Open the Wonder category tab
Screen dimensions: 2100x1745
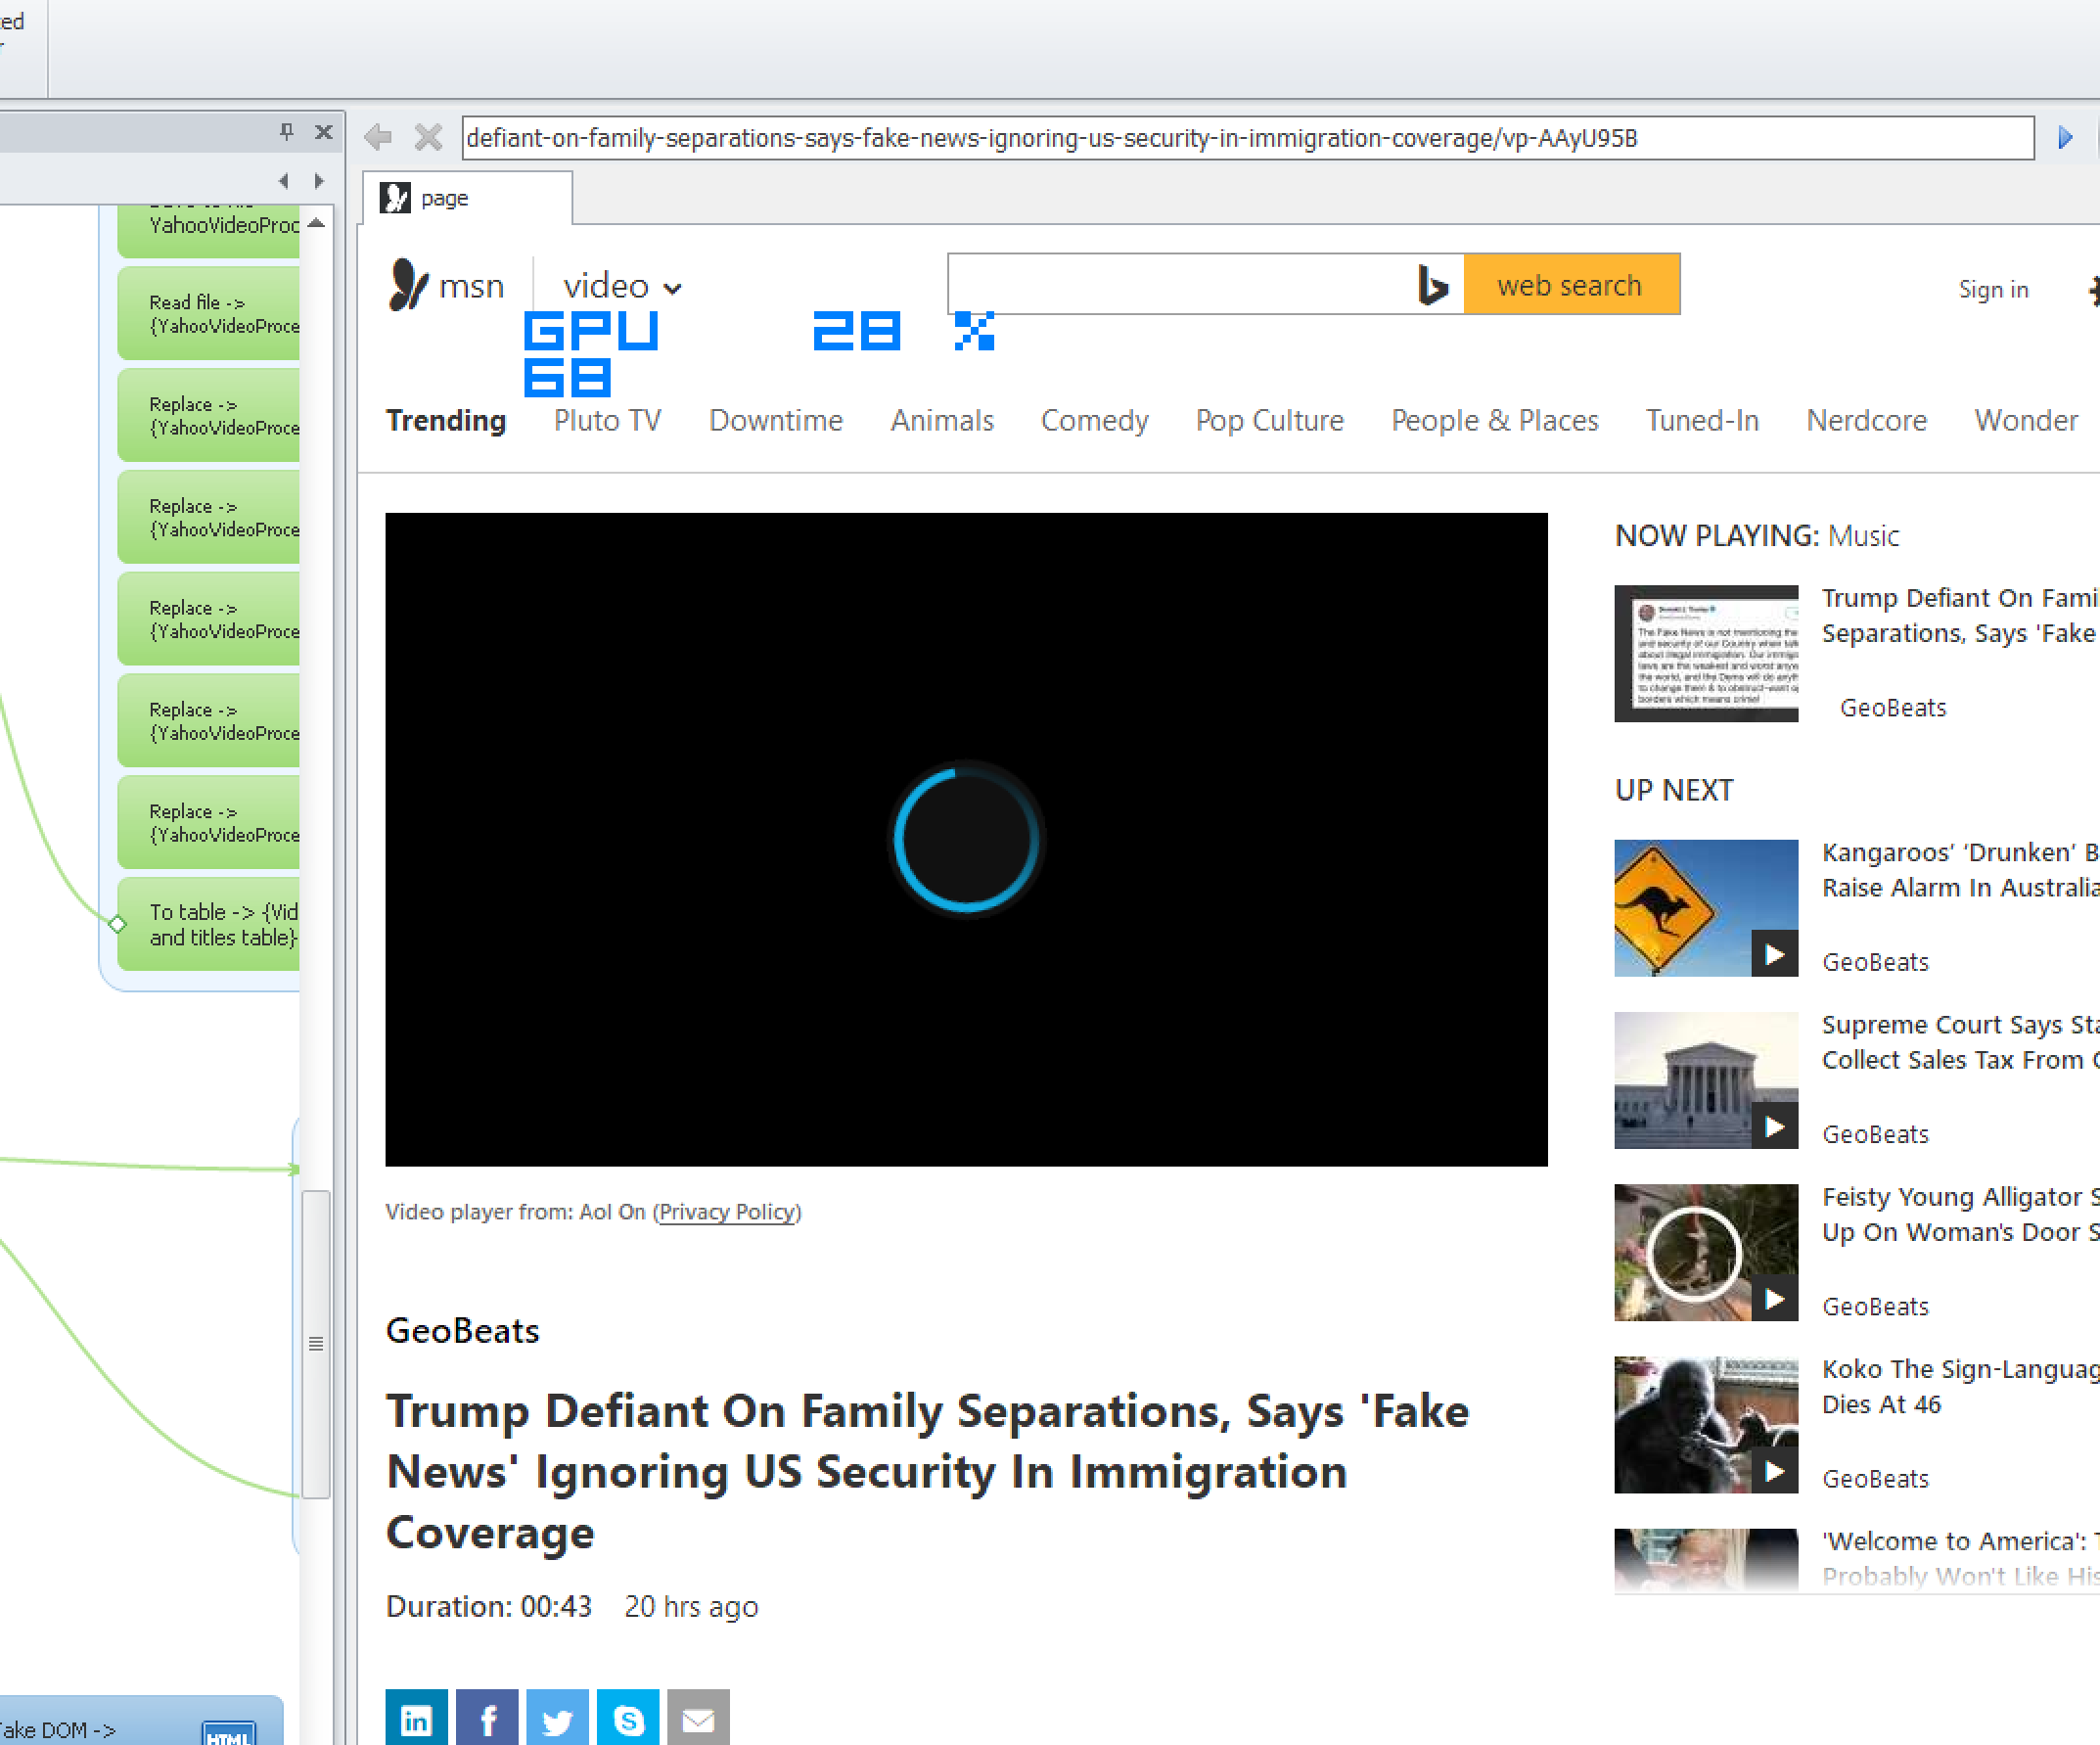(2026, 421)
